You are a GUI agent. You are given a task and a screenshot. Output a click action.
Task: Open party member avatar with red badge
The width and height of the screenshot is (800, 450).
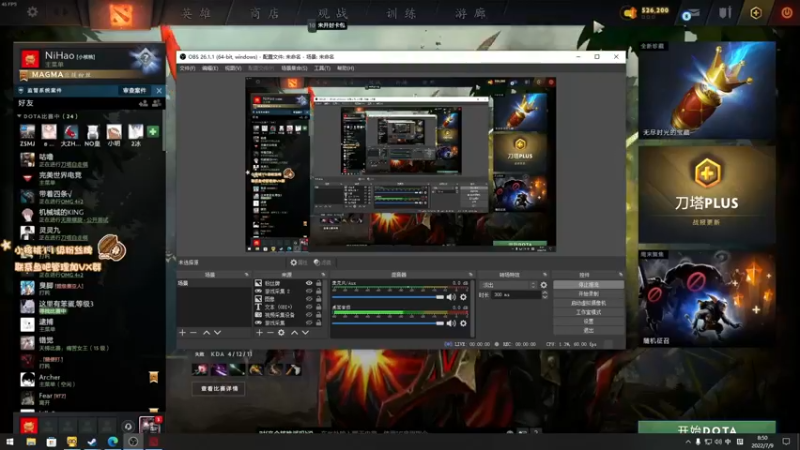click(149, 425)
